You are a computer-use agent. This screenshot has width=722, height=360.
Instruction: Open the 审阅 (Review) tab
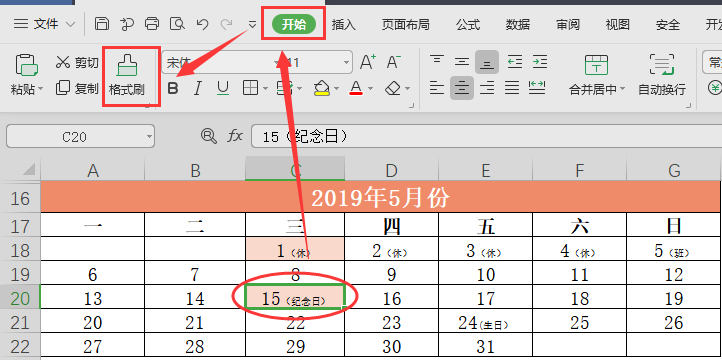pyautogui.click(x=568, y=24)
